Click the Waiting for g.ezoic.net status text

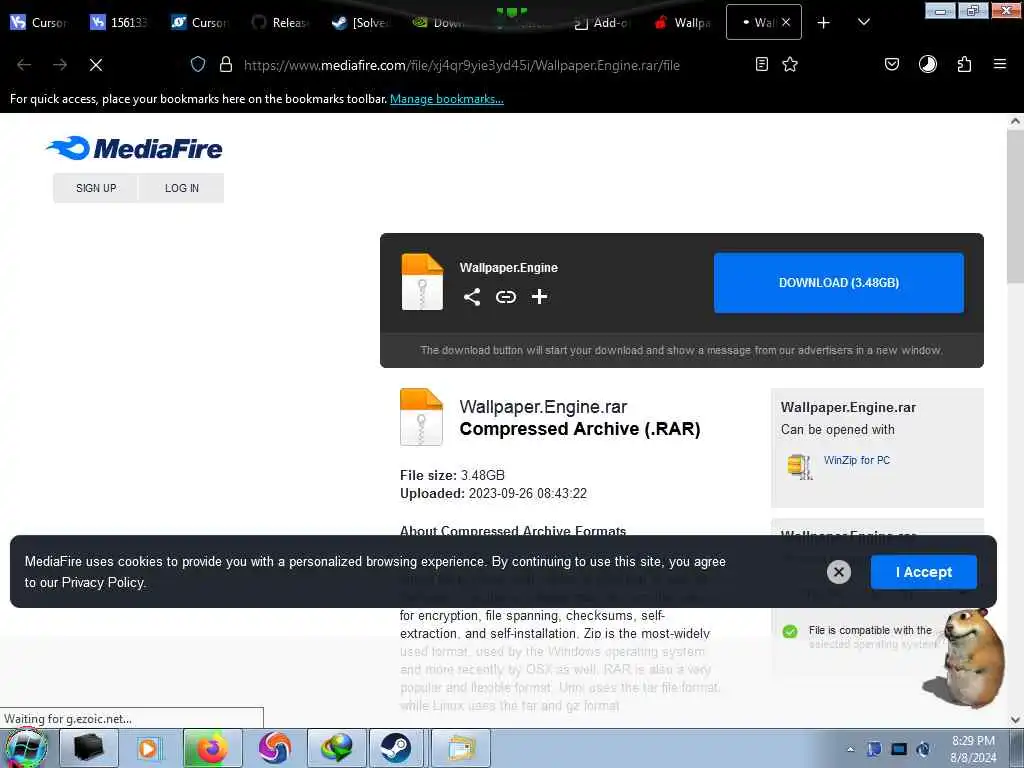(68, 719)
